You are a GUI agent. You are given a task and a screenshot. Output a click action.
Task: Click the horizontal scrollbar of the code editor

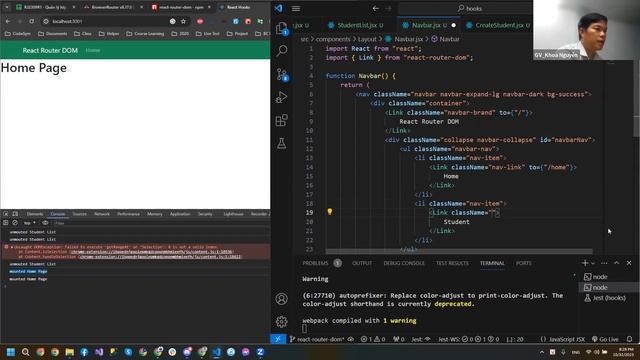coord(459,251)
